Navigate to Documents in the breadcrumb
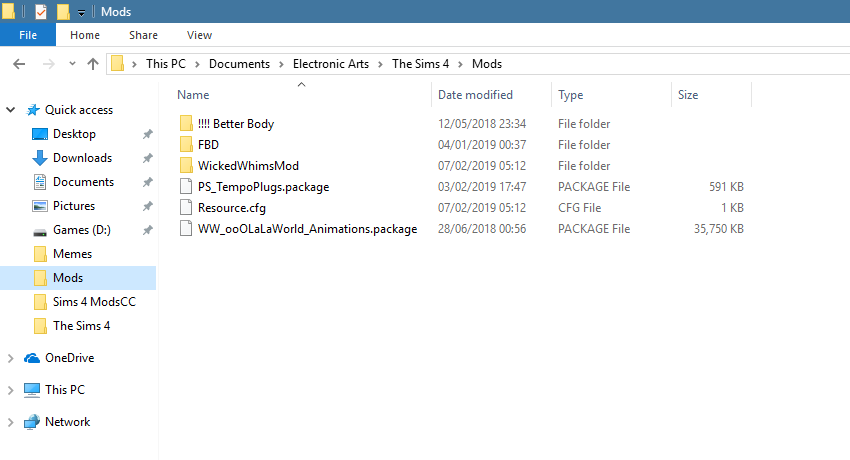Image resolution: width=850 pixels, height=460 pixels. tap(239, 64)
